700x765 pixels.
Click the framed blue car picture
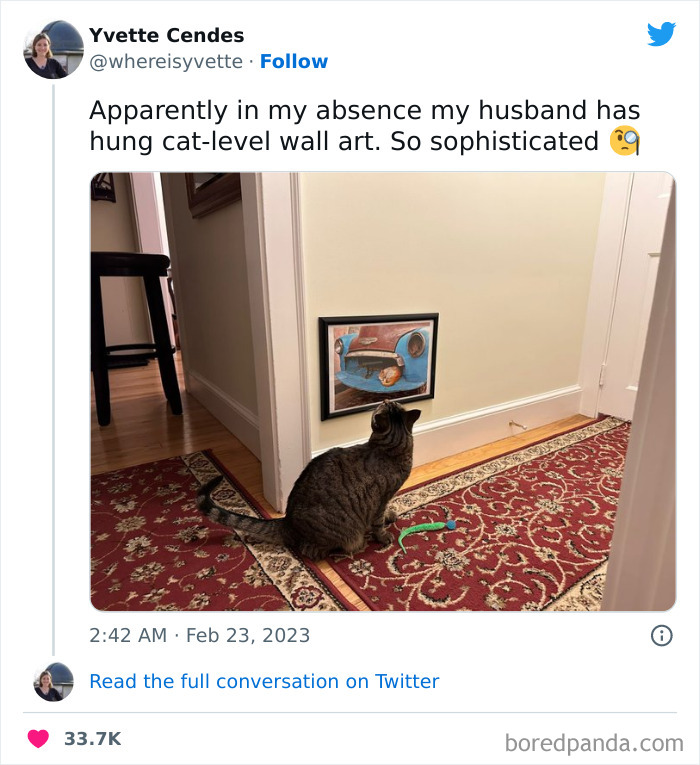point(378,365)
